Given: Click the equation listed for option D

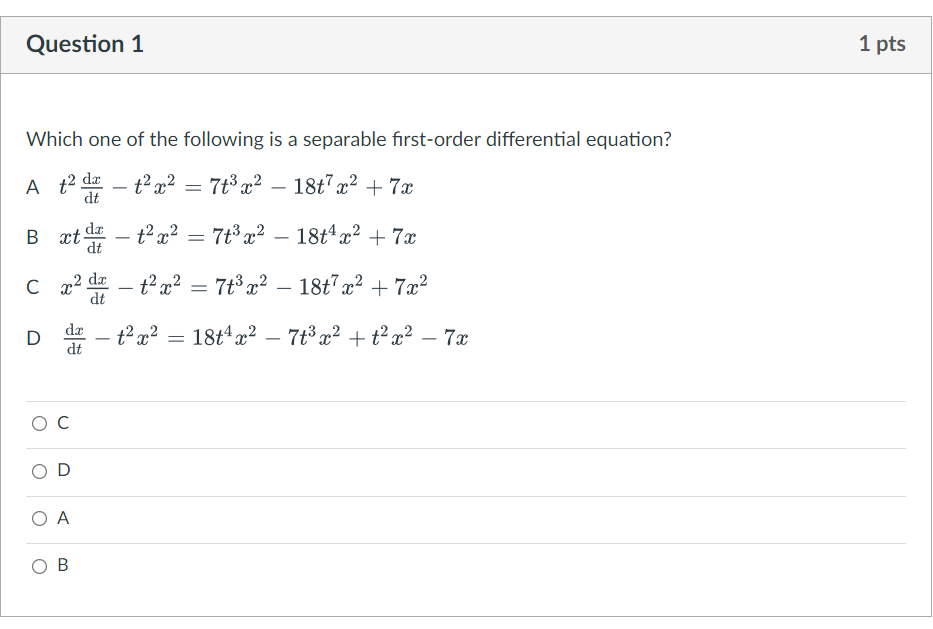Looking at the screenshot, I should tap(247, 337).
